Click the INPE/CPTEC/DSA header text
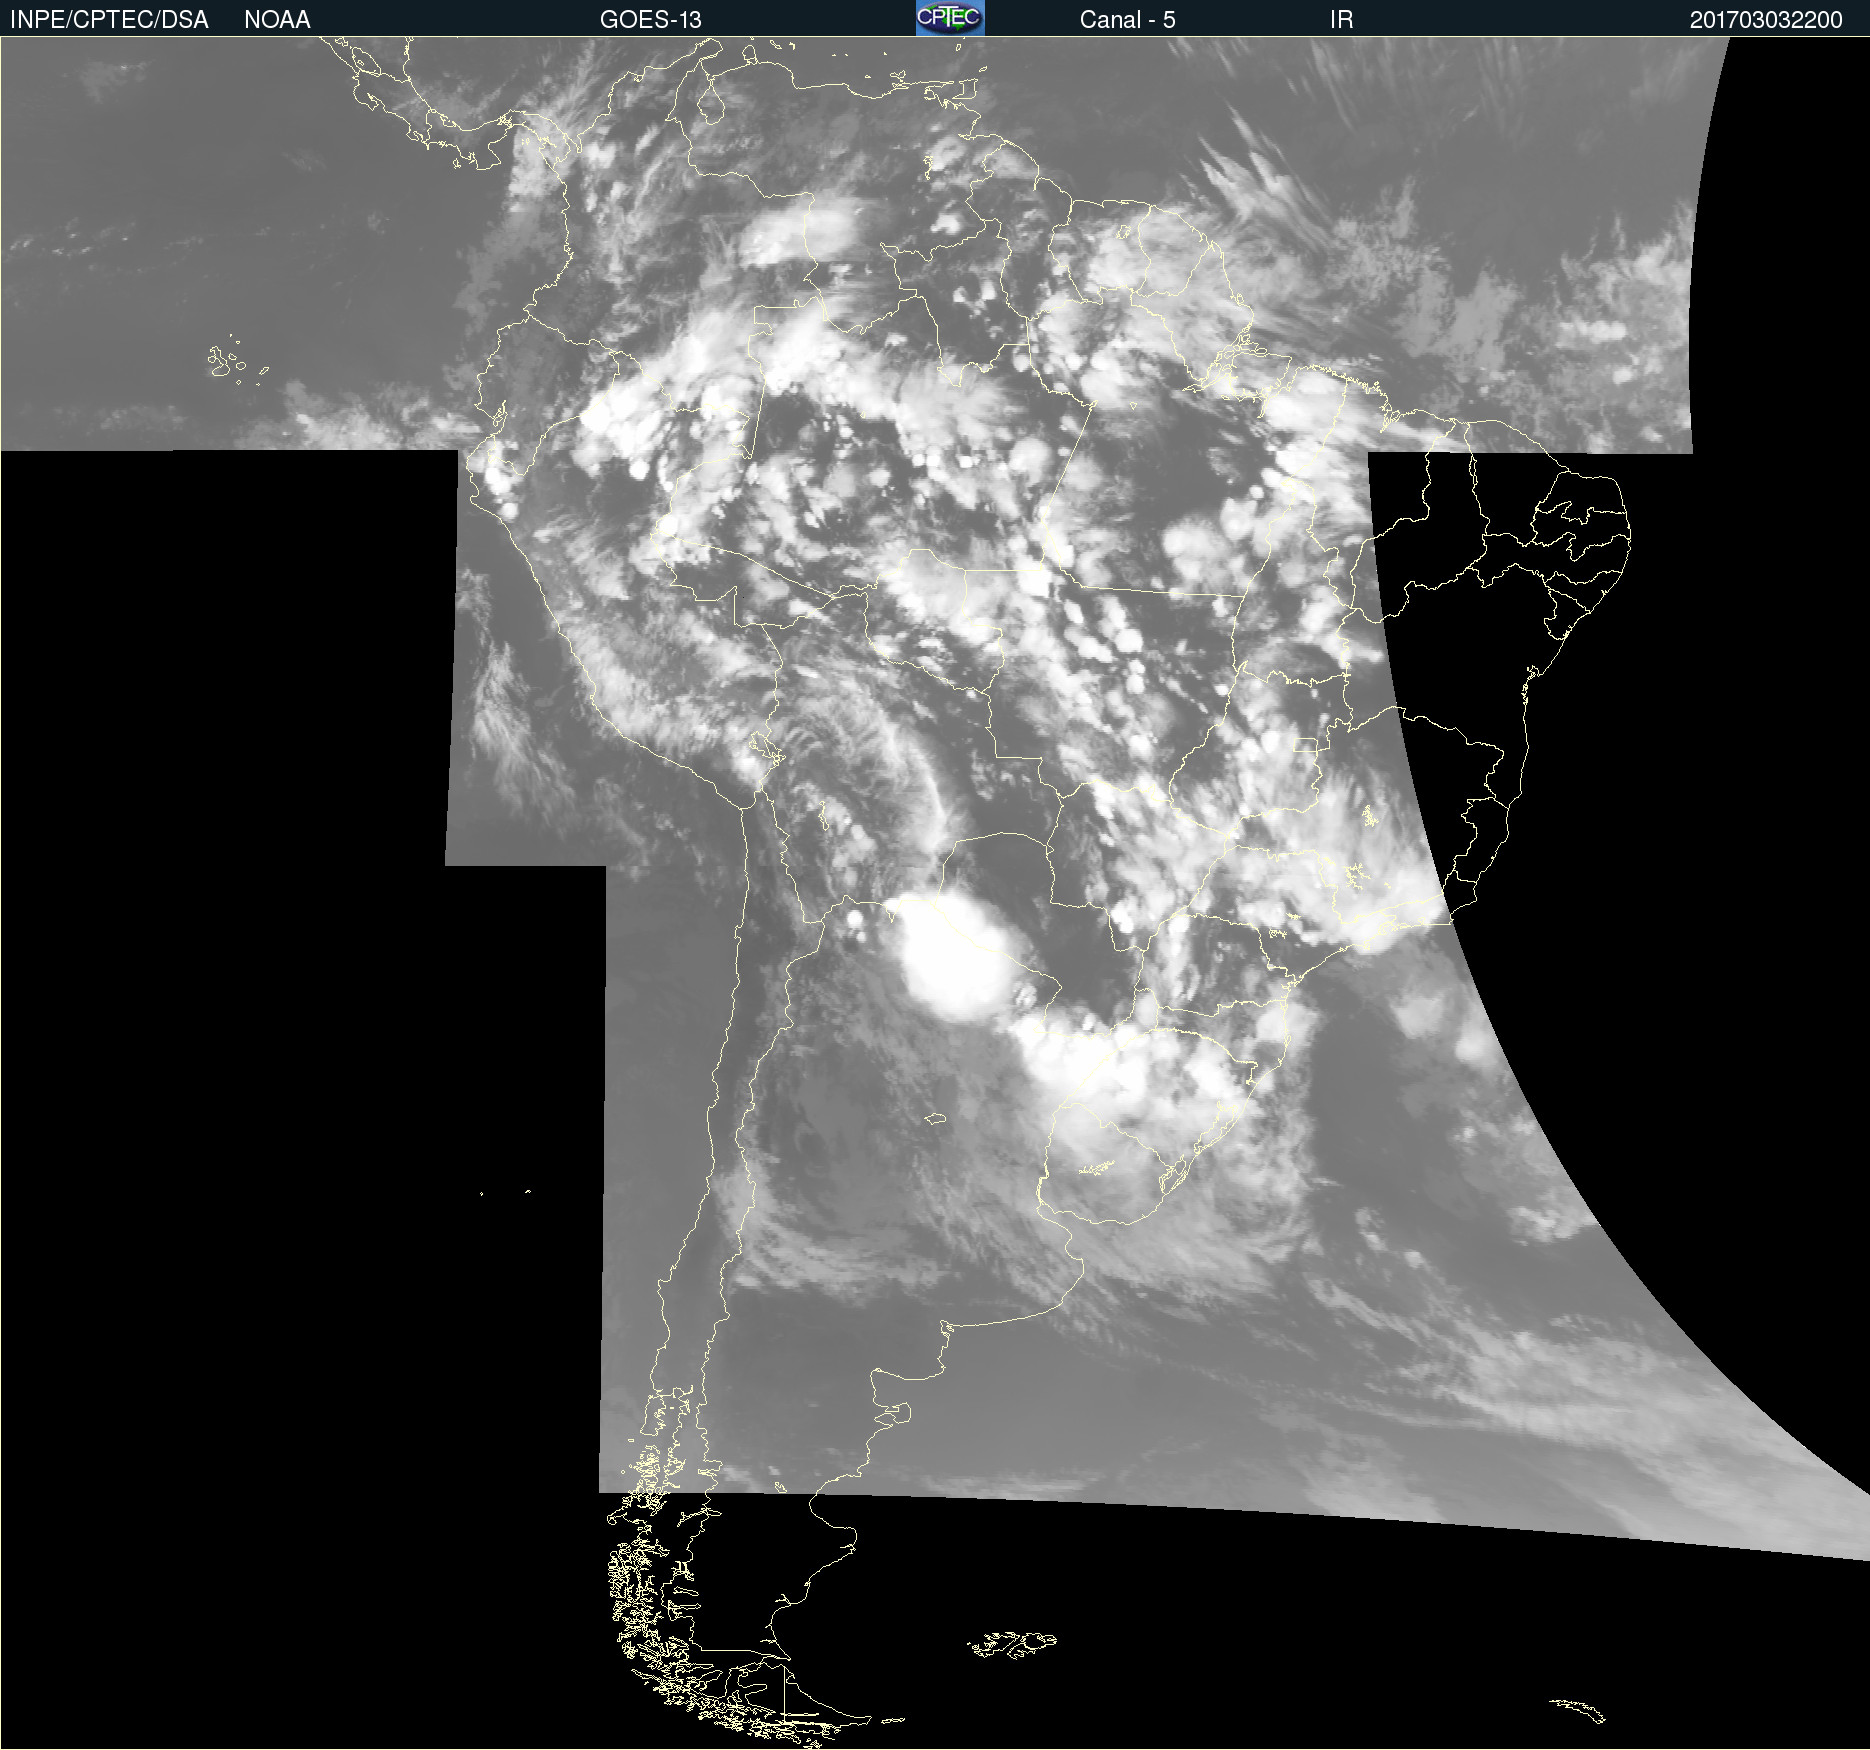The width and height of the screenshot is (1870, 1750). (x=109, y=20)
